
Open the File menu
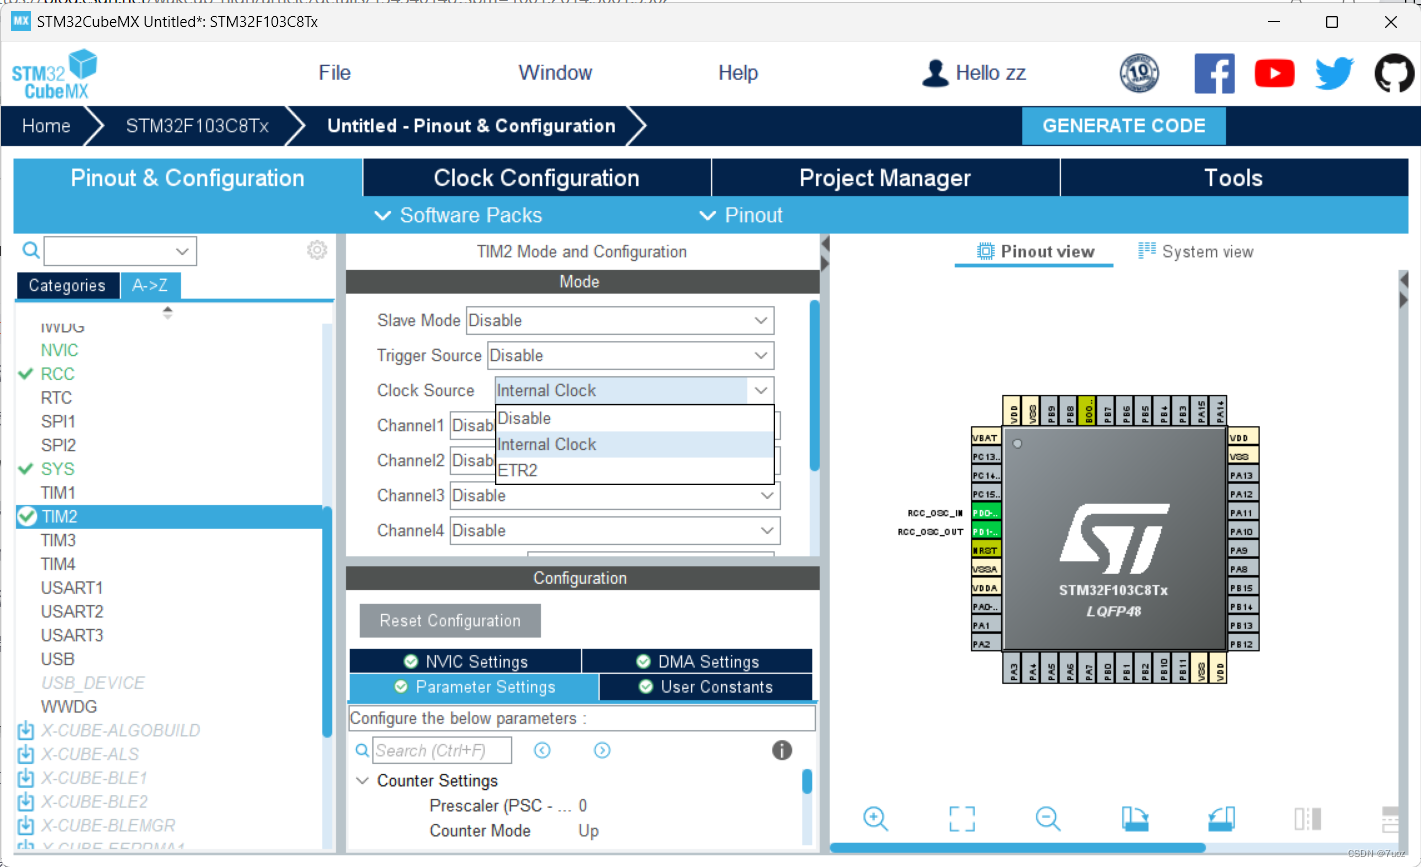334,73
